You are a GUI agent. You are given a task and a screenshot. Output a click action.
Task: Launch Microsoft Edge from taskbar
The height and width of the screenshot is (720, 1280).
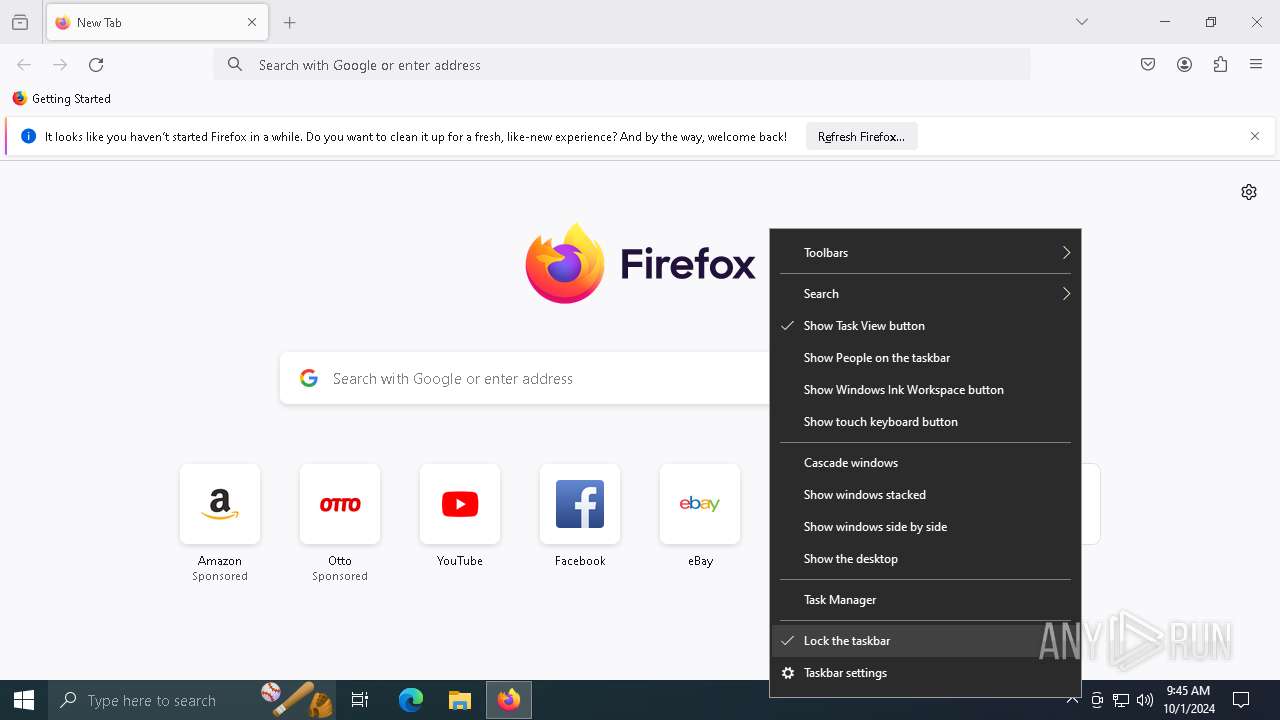(x=411, y=700)
